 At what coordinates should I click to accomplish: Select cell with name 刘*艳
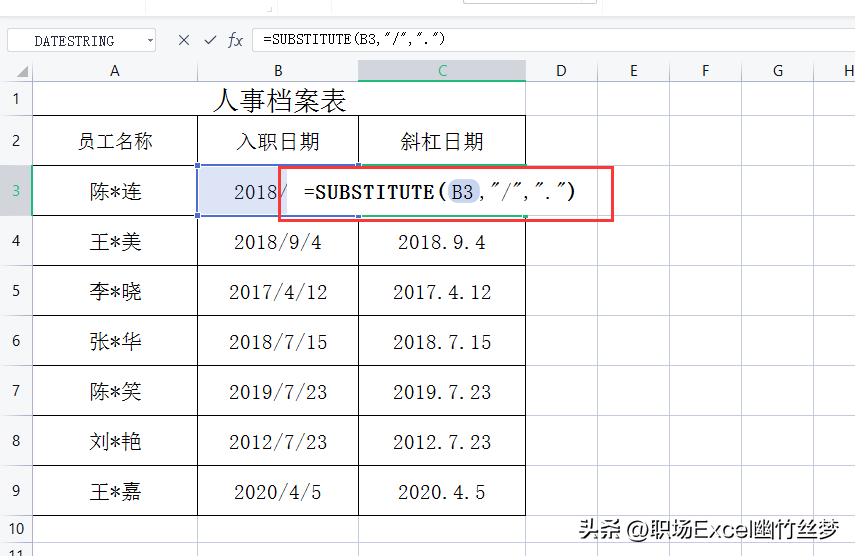pos(115,440)
